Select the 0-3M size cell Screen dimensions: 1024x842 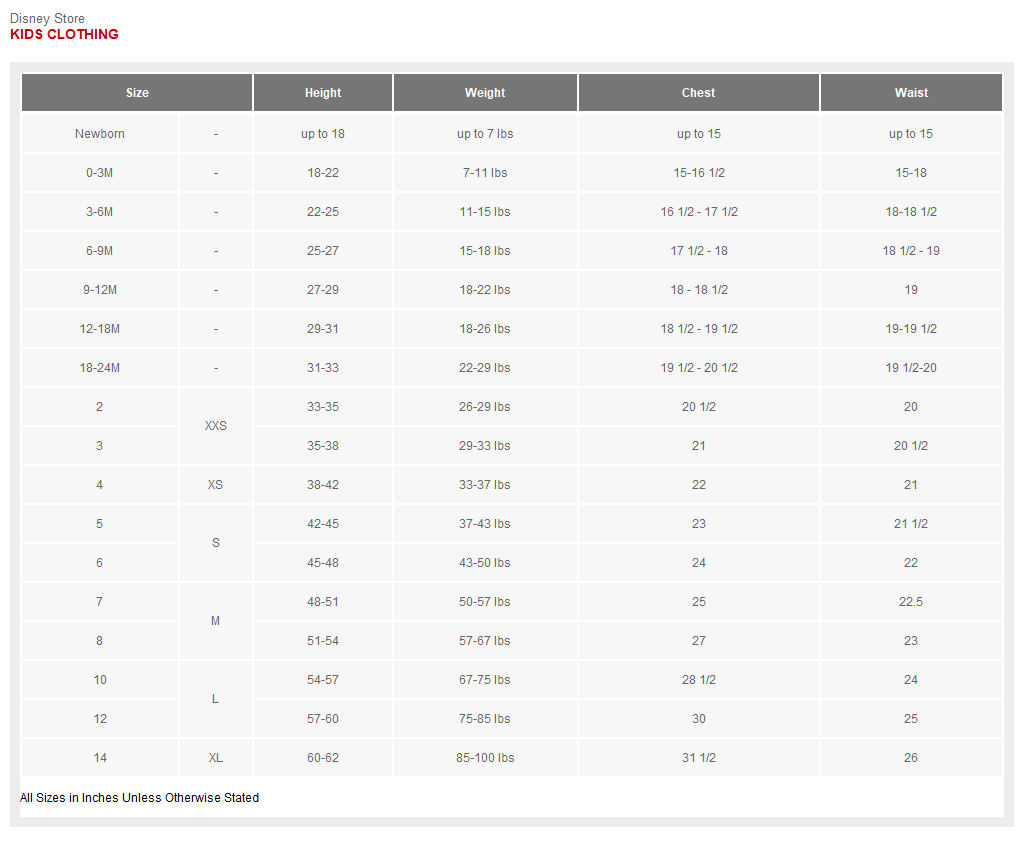tap(100, 173)
